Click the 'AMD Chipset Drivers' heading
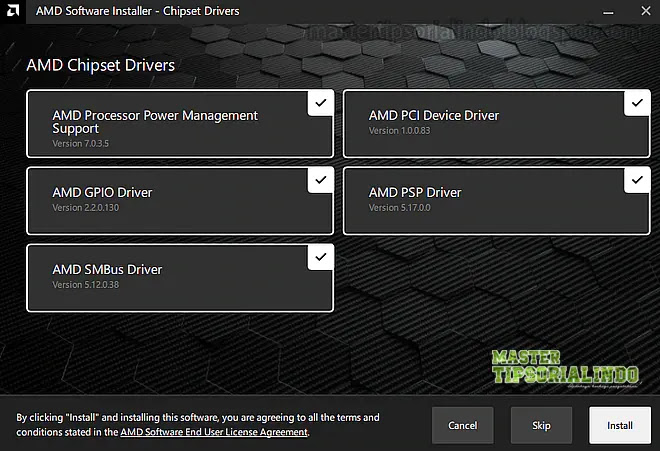The width and height of the screenshot is (660, 451). 101,65
